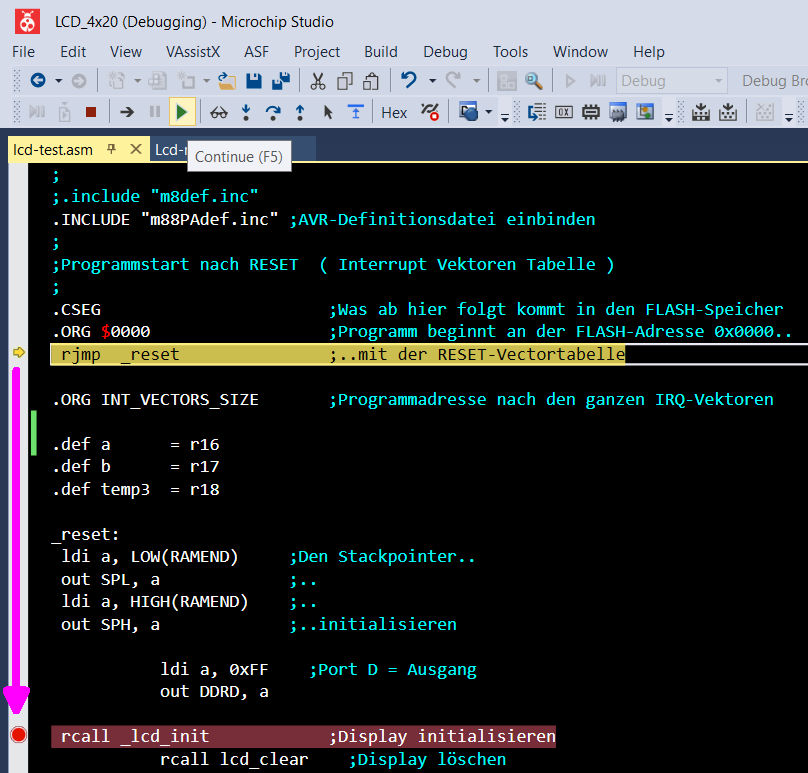
Task: Remove red breakpoint on rcall _lcd_init
Action: (x=19, y=735)
